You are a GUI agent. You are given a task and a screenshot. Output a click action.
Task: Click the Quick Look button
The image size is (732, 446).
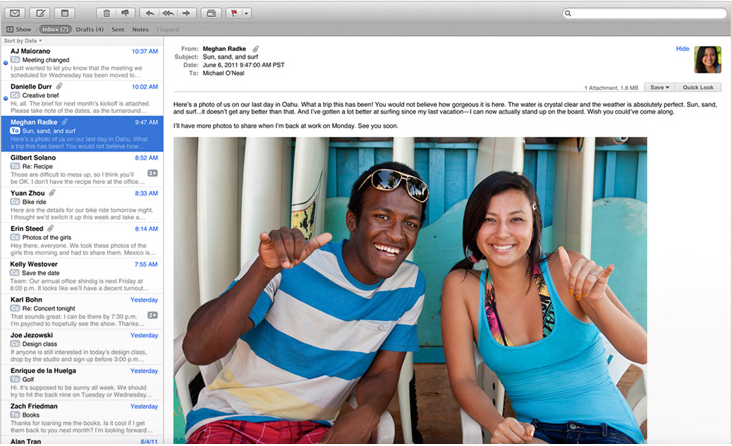pos(698,87)
